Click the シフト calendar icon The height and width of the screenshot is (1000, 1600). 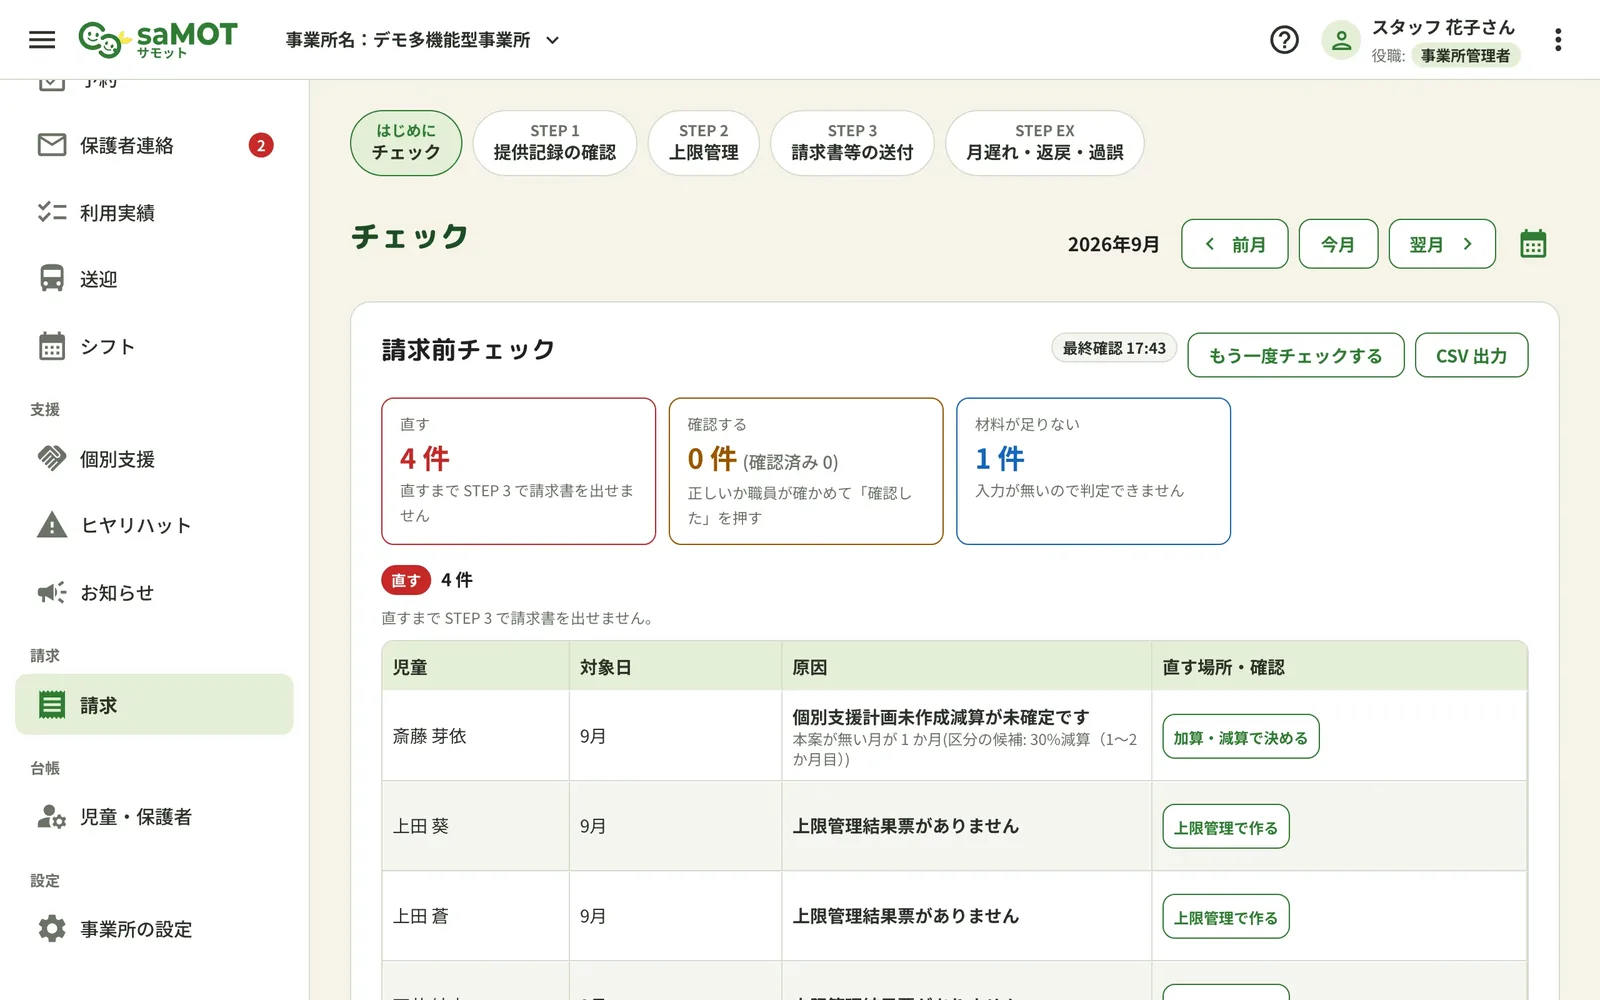click(x=52, y=346)
